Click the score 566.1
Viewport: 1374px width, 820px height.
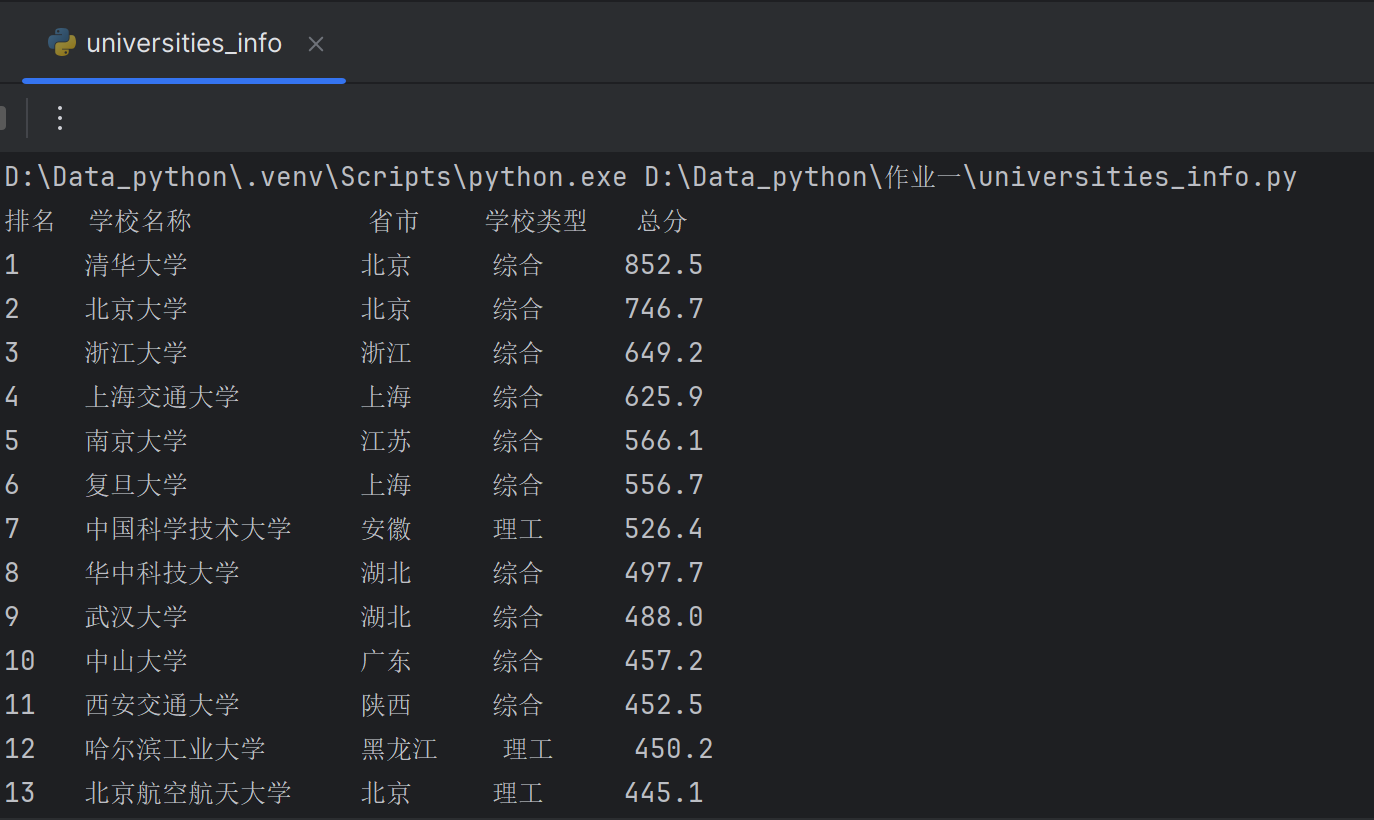point(664,441)
